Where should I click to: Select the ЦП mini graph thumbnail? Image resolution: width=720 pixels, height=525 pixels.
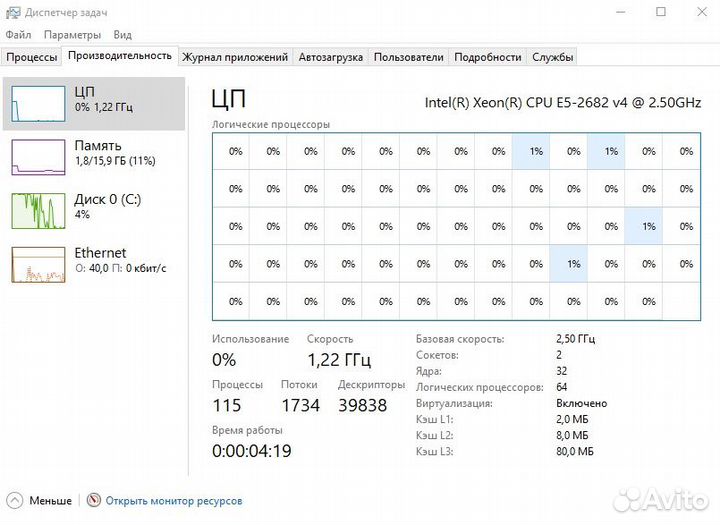(x=38, y=104)
